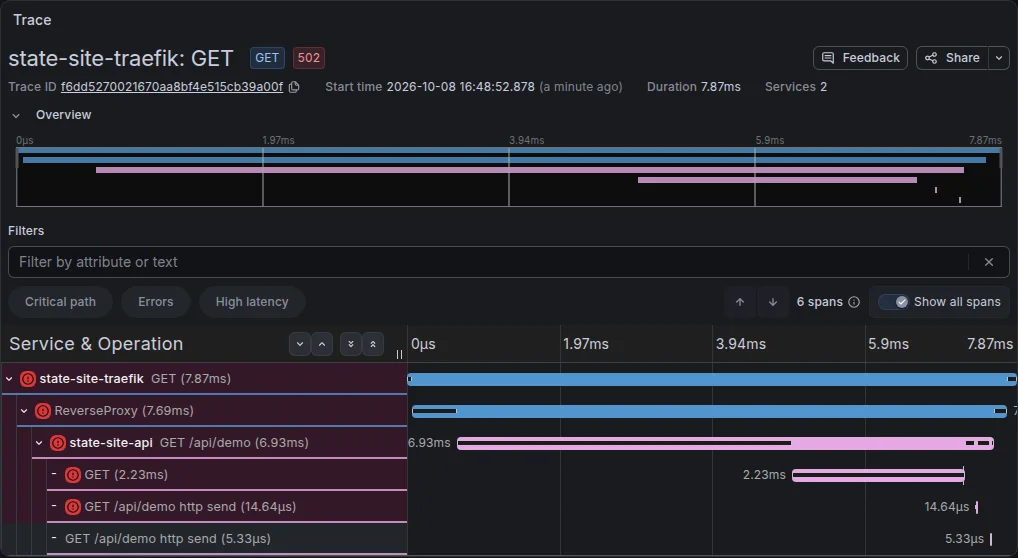The image size is (1018, 558).
Task: Click the error icon on GET (2.23ms) row
Action: 73,475
